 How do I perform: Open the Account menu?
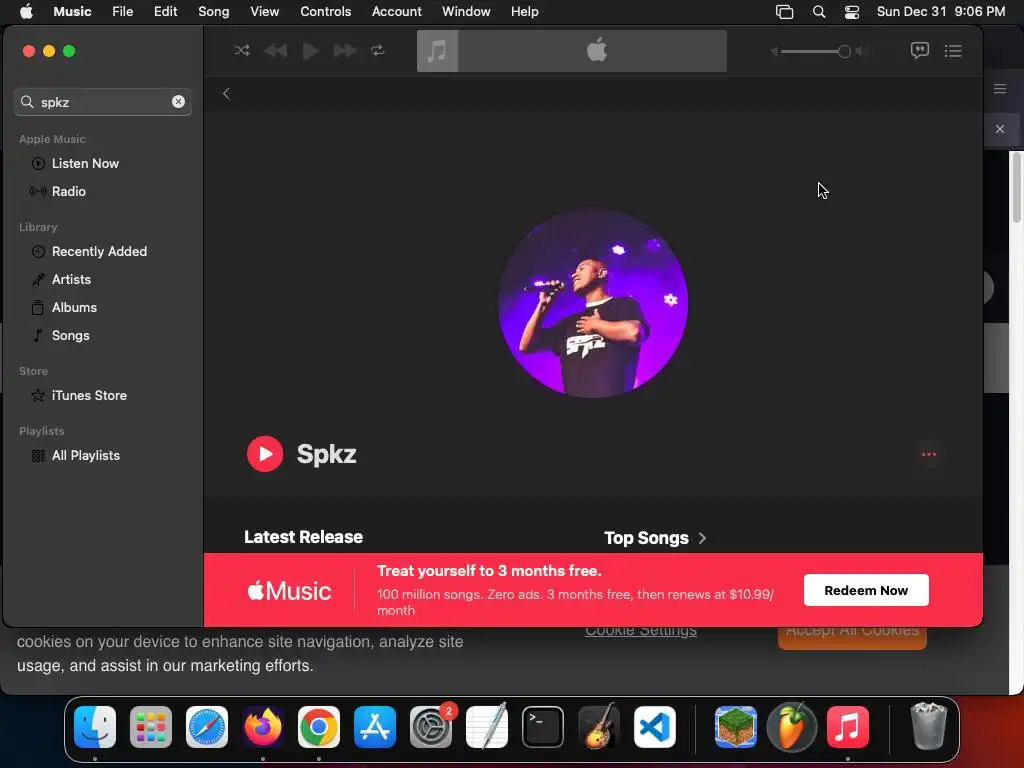396,12
